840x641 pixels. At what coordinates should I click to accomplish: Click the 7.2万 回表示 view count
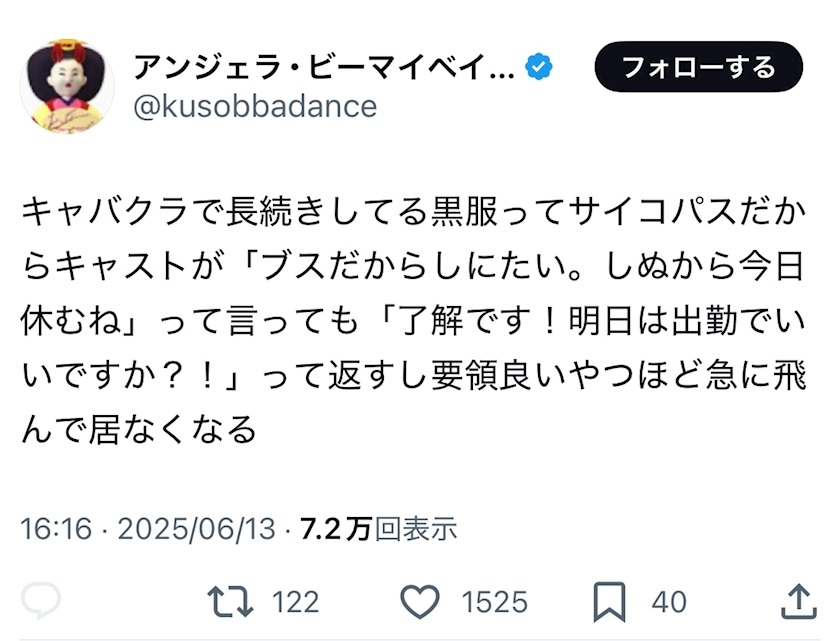(x=379, y=529)
